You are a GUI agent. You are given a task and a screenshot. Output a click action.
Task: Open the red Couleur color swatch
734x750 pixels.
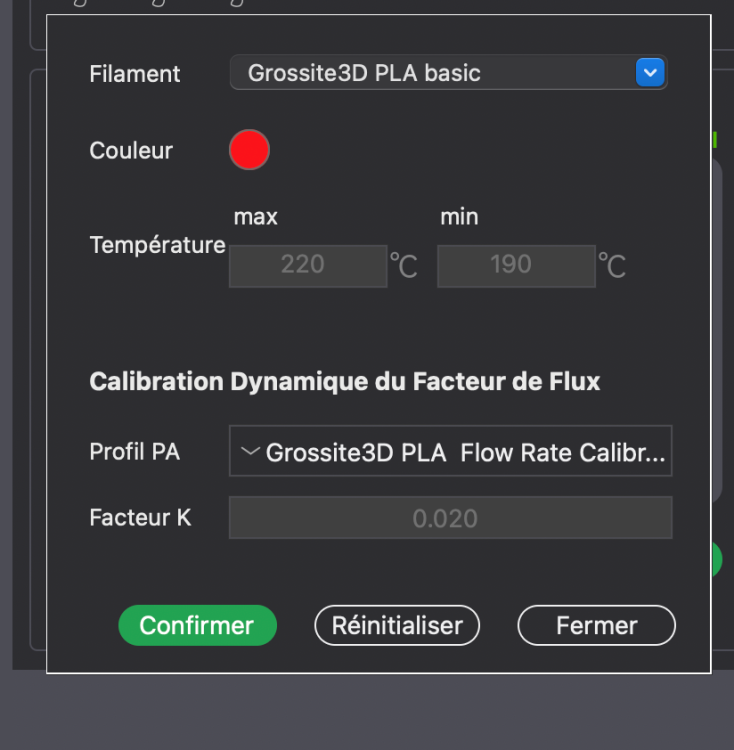tap(249, 151)
